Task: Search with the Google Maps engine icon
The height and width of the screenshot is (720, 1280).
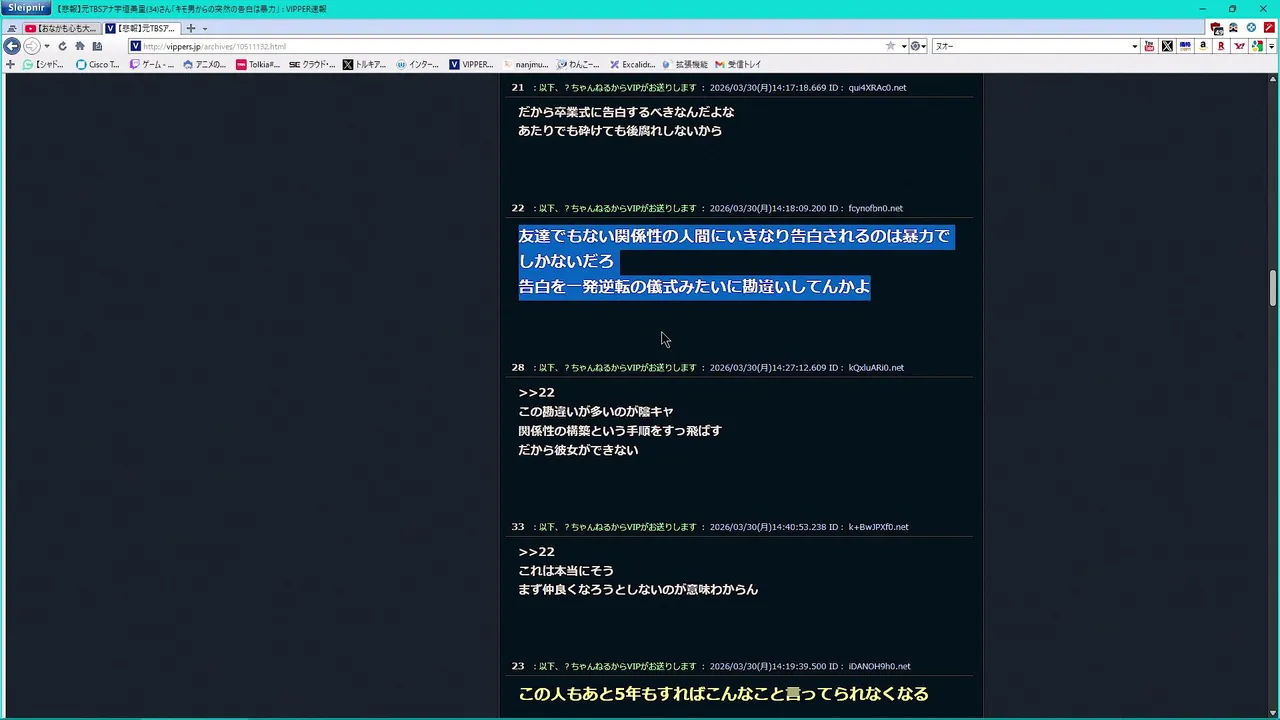Action: click(x=1257, y=46)
